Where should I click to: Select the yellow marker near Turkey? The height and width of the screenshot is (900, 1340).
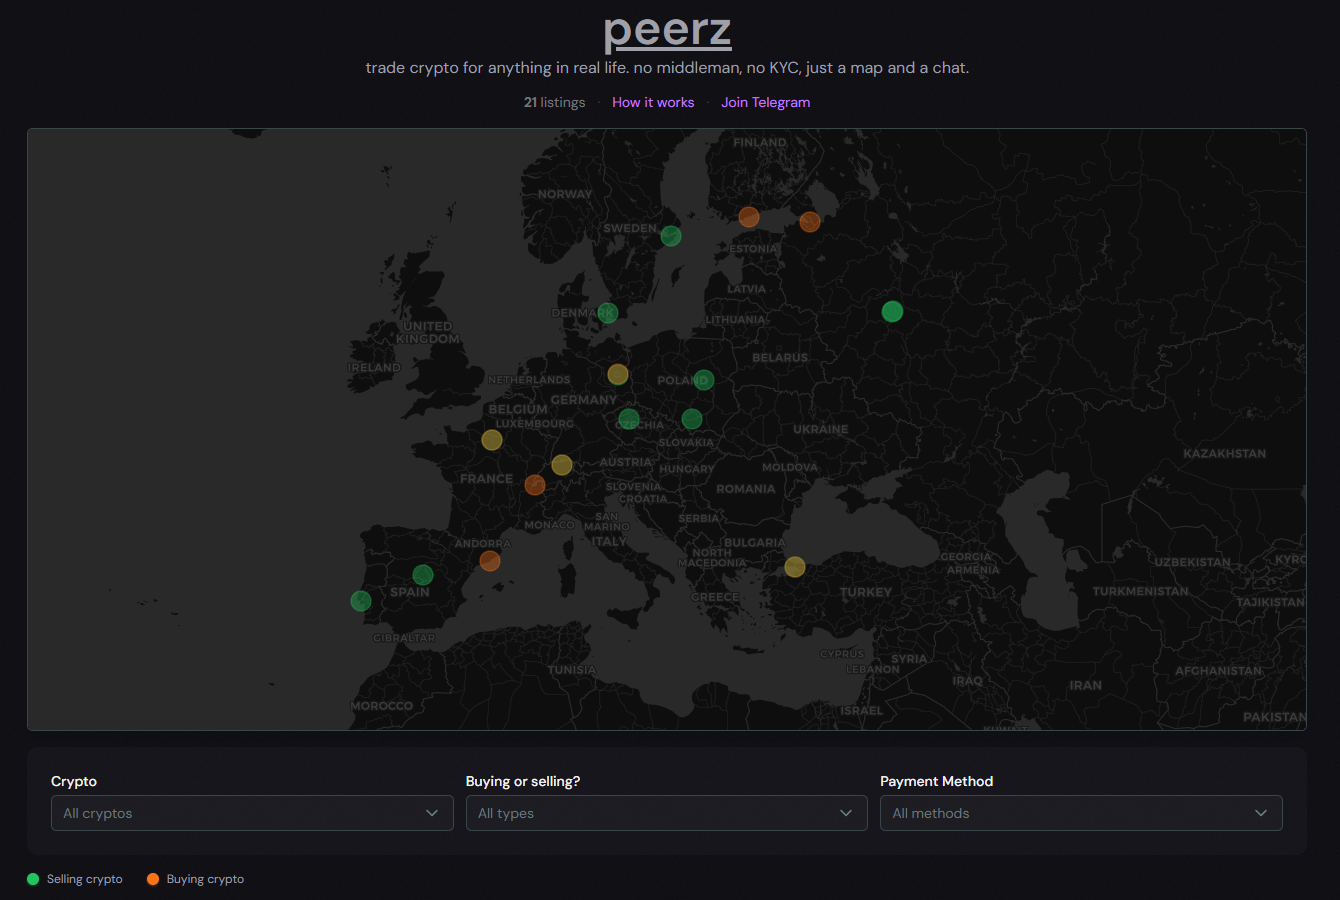[795, 567]
